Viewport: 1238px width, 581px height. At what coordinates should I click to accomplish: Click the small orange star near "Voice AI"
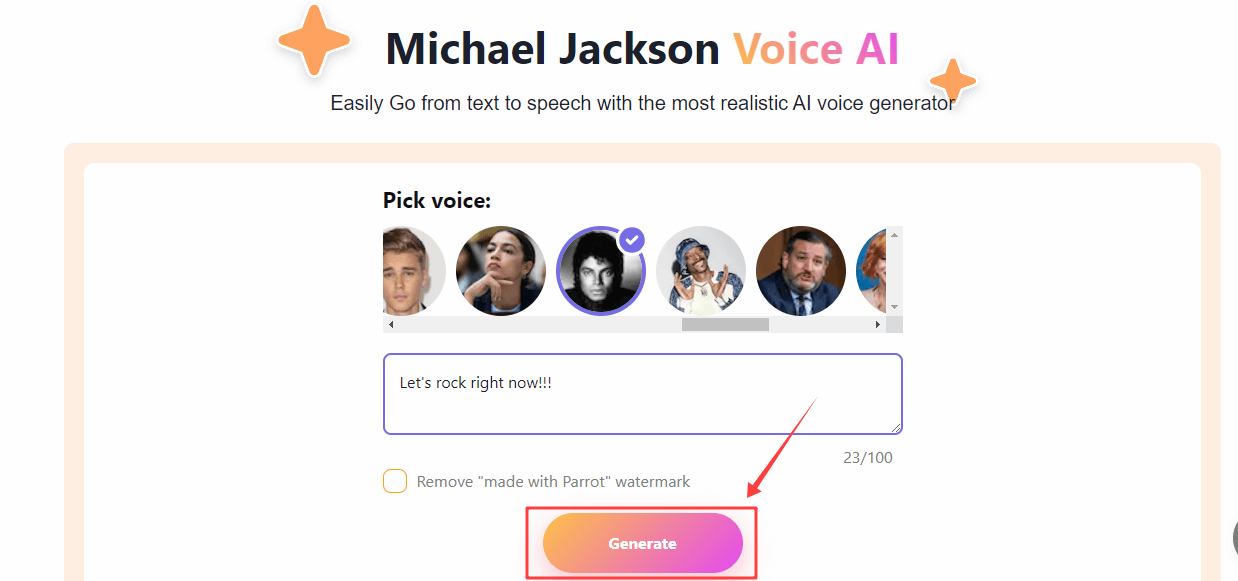[953, 81]
